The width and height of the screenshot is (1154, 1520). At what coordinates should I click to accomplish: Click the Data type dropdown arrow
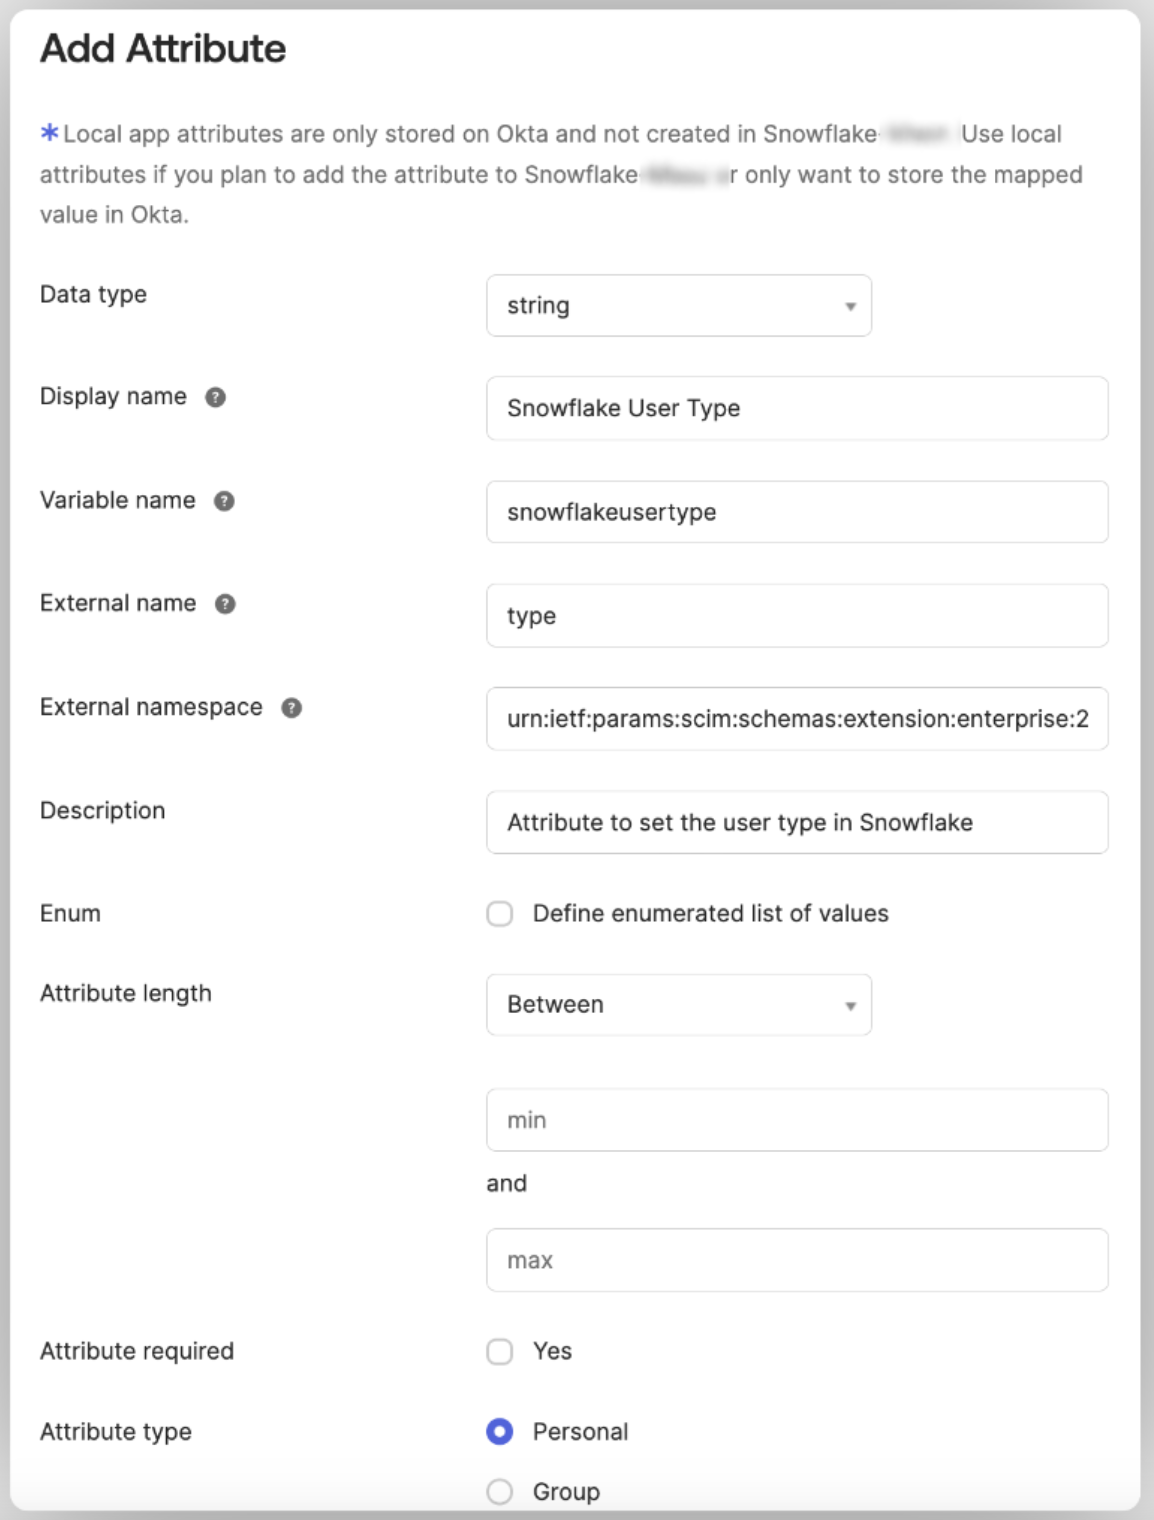click(850, 306)
